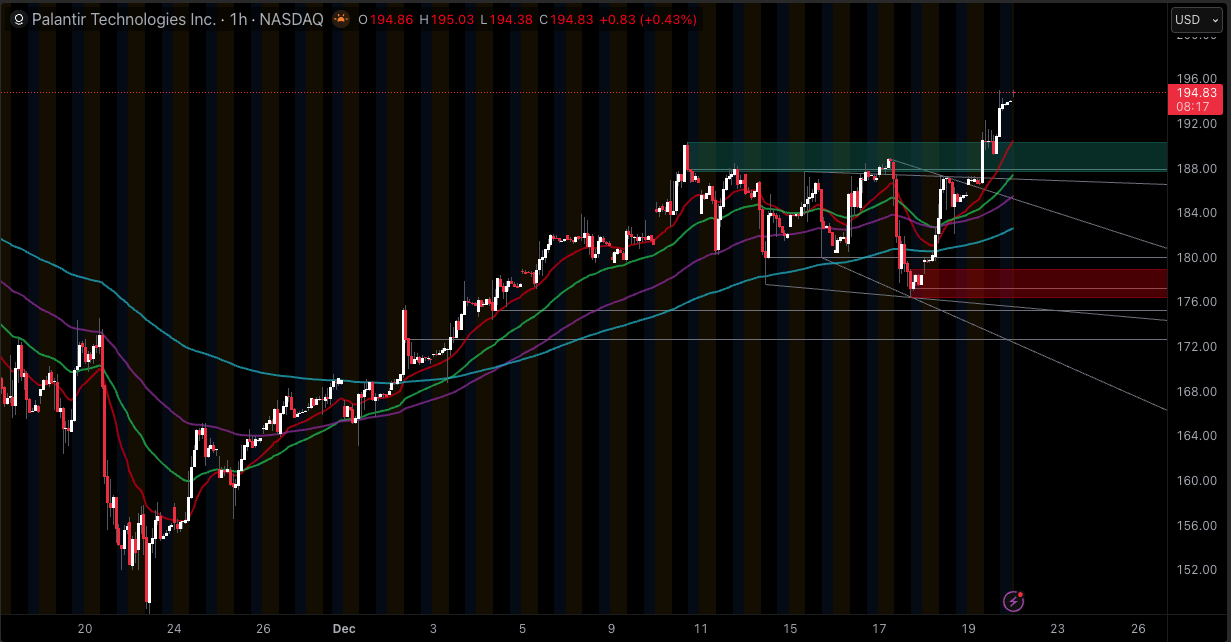Click the low value L194.38

point(507,19)
